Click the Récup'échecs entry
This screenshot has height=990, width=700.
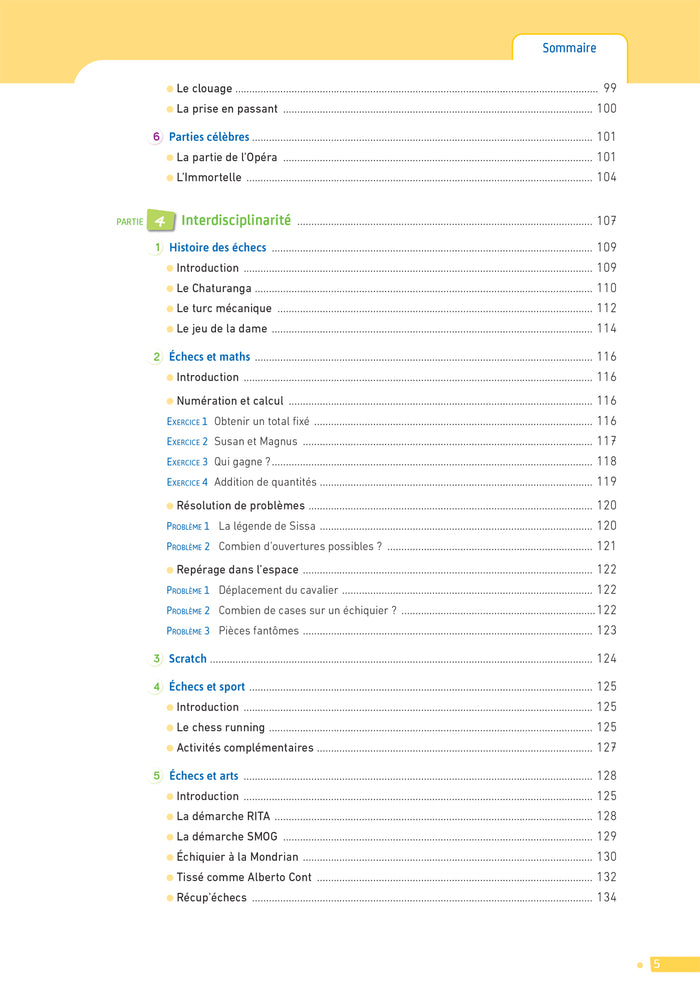click(x=211, y=898)
